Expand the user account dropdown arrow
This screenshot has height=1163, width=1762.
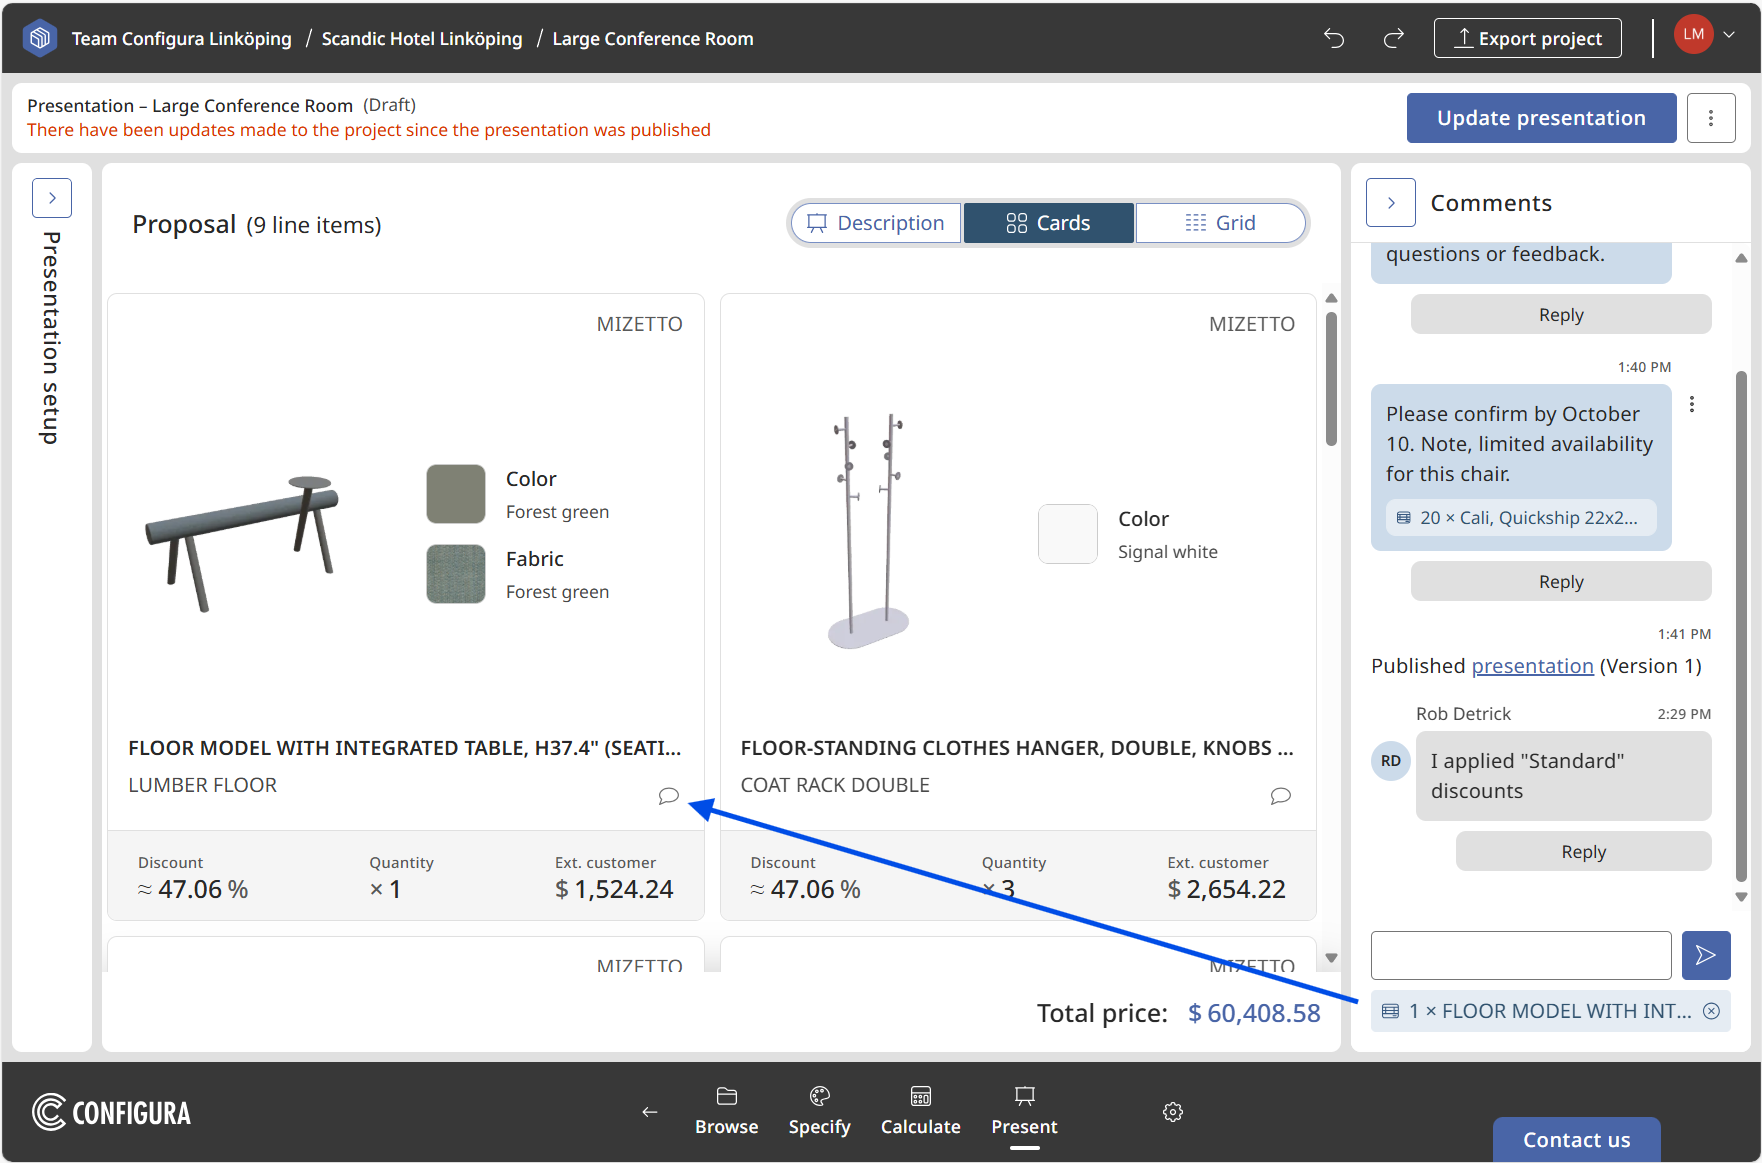click(x=1729, y=35)
